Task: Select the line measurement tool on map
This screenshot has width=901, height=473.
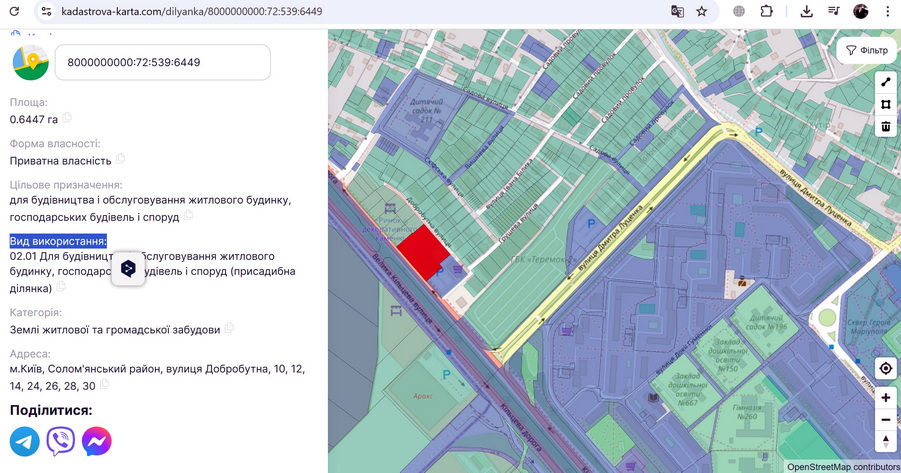Action: [x=885, y=82]
